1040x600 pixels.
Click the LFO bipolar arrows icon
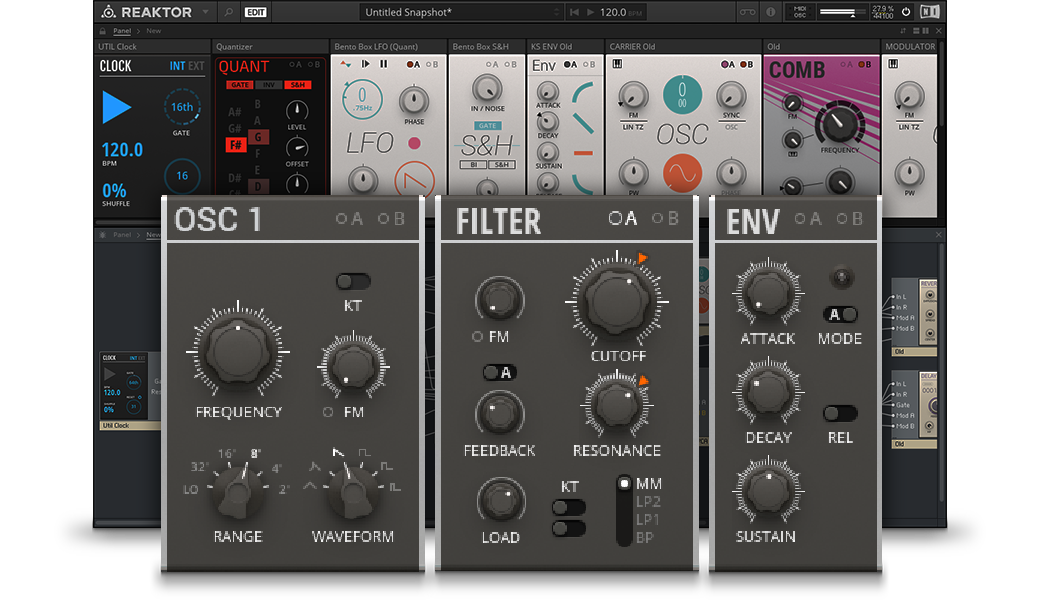point(345,64)
